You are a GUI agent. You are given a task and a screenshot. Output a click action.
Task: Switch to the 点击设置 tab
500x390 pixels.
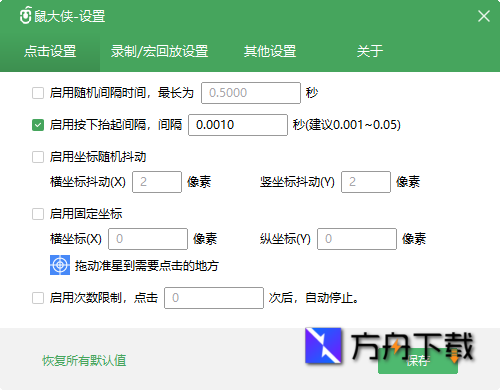pos(50,52)
